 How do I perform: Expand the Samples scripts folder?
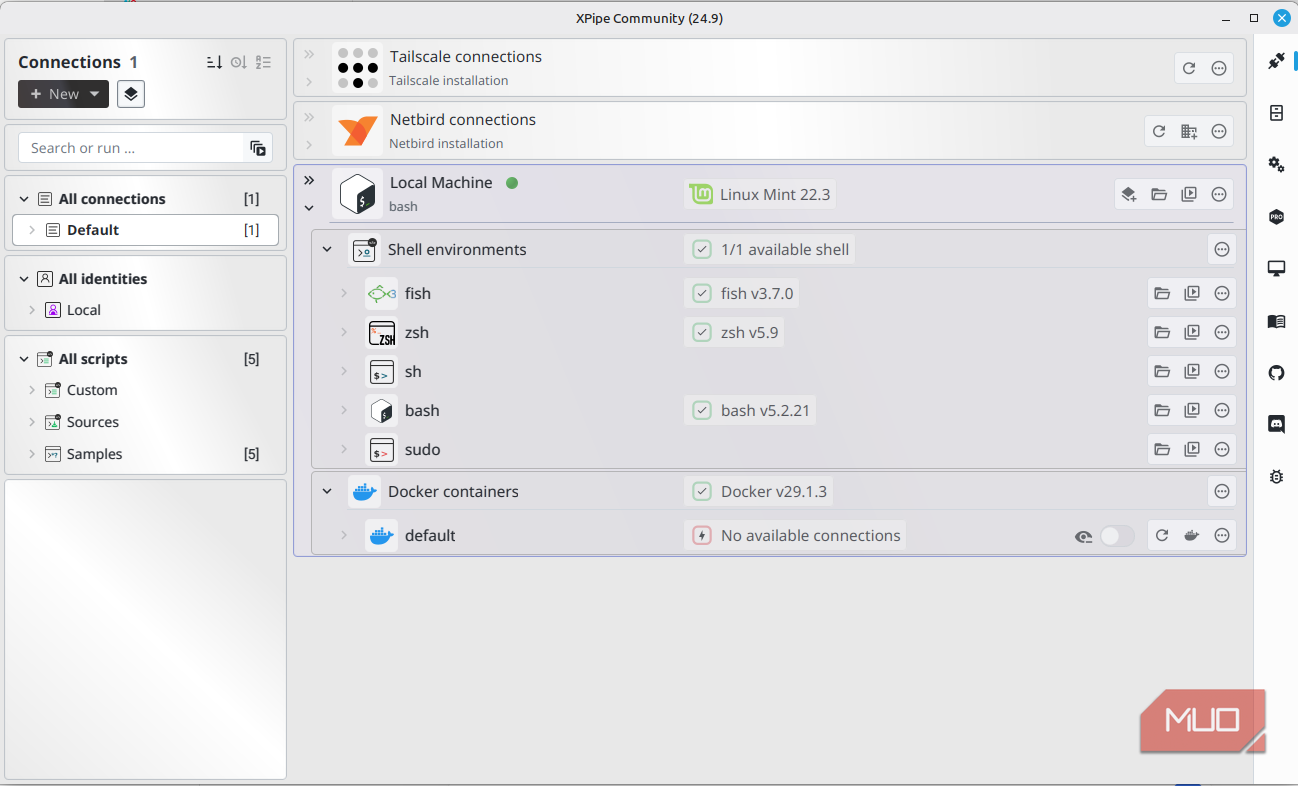[32, 454]
